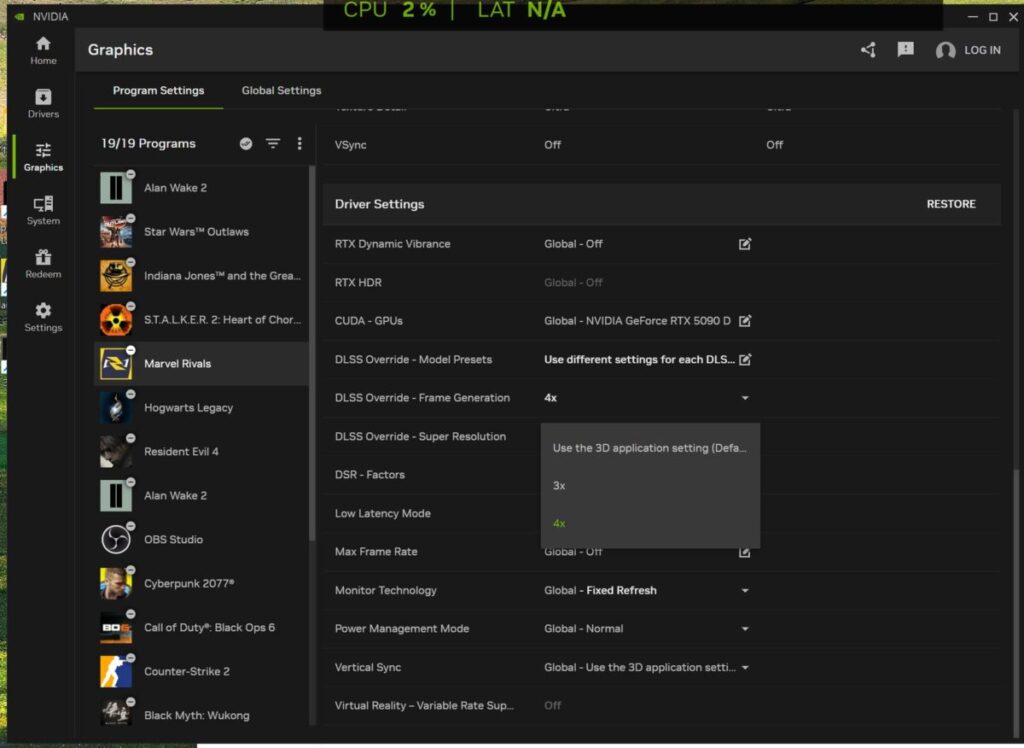Expand DLSS Frame Generation dropdown arrow

[744, 398]
